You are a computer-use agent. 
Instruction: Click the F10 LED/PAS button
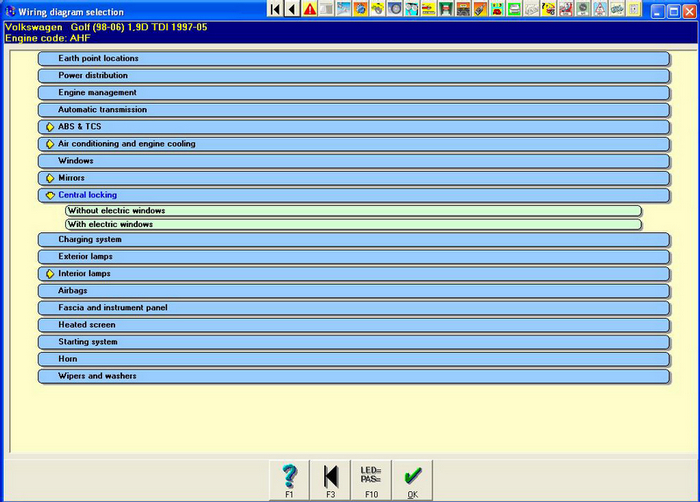click(371, 479)
